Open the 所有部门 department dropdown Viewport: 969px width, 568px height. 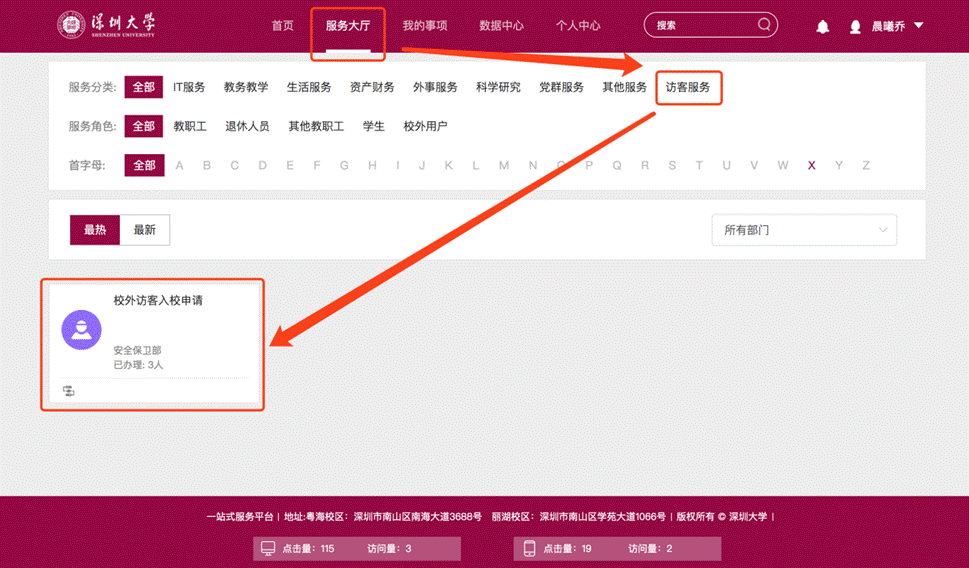[x=804, y=230]
